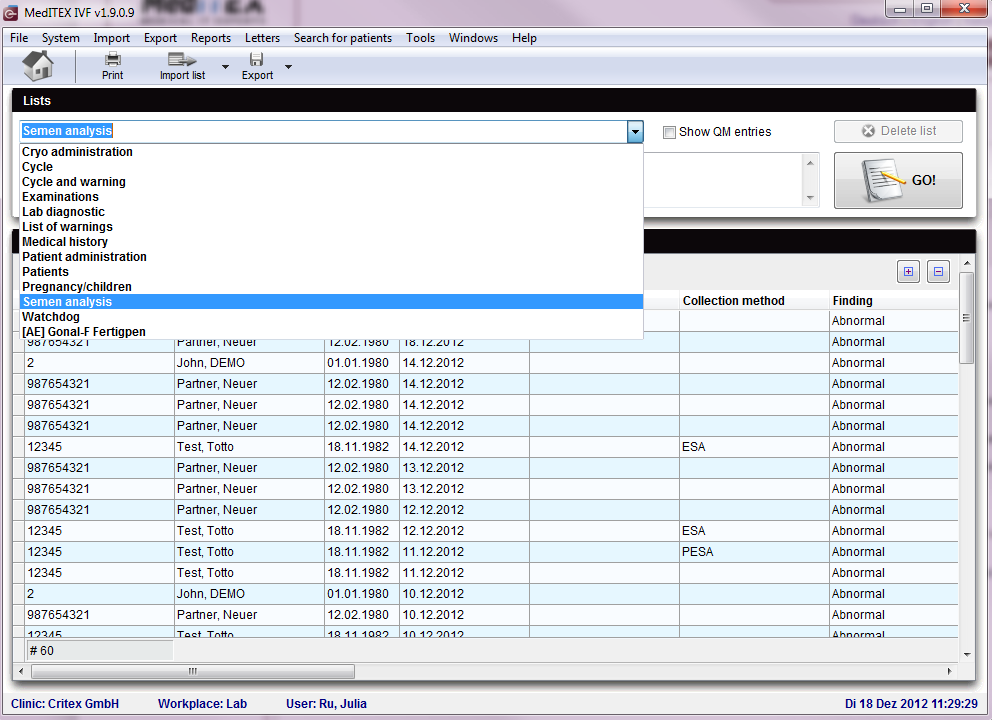Select Cycle and warning entry
This screenshot has width=992, height=720.
pos(332,182)
